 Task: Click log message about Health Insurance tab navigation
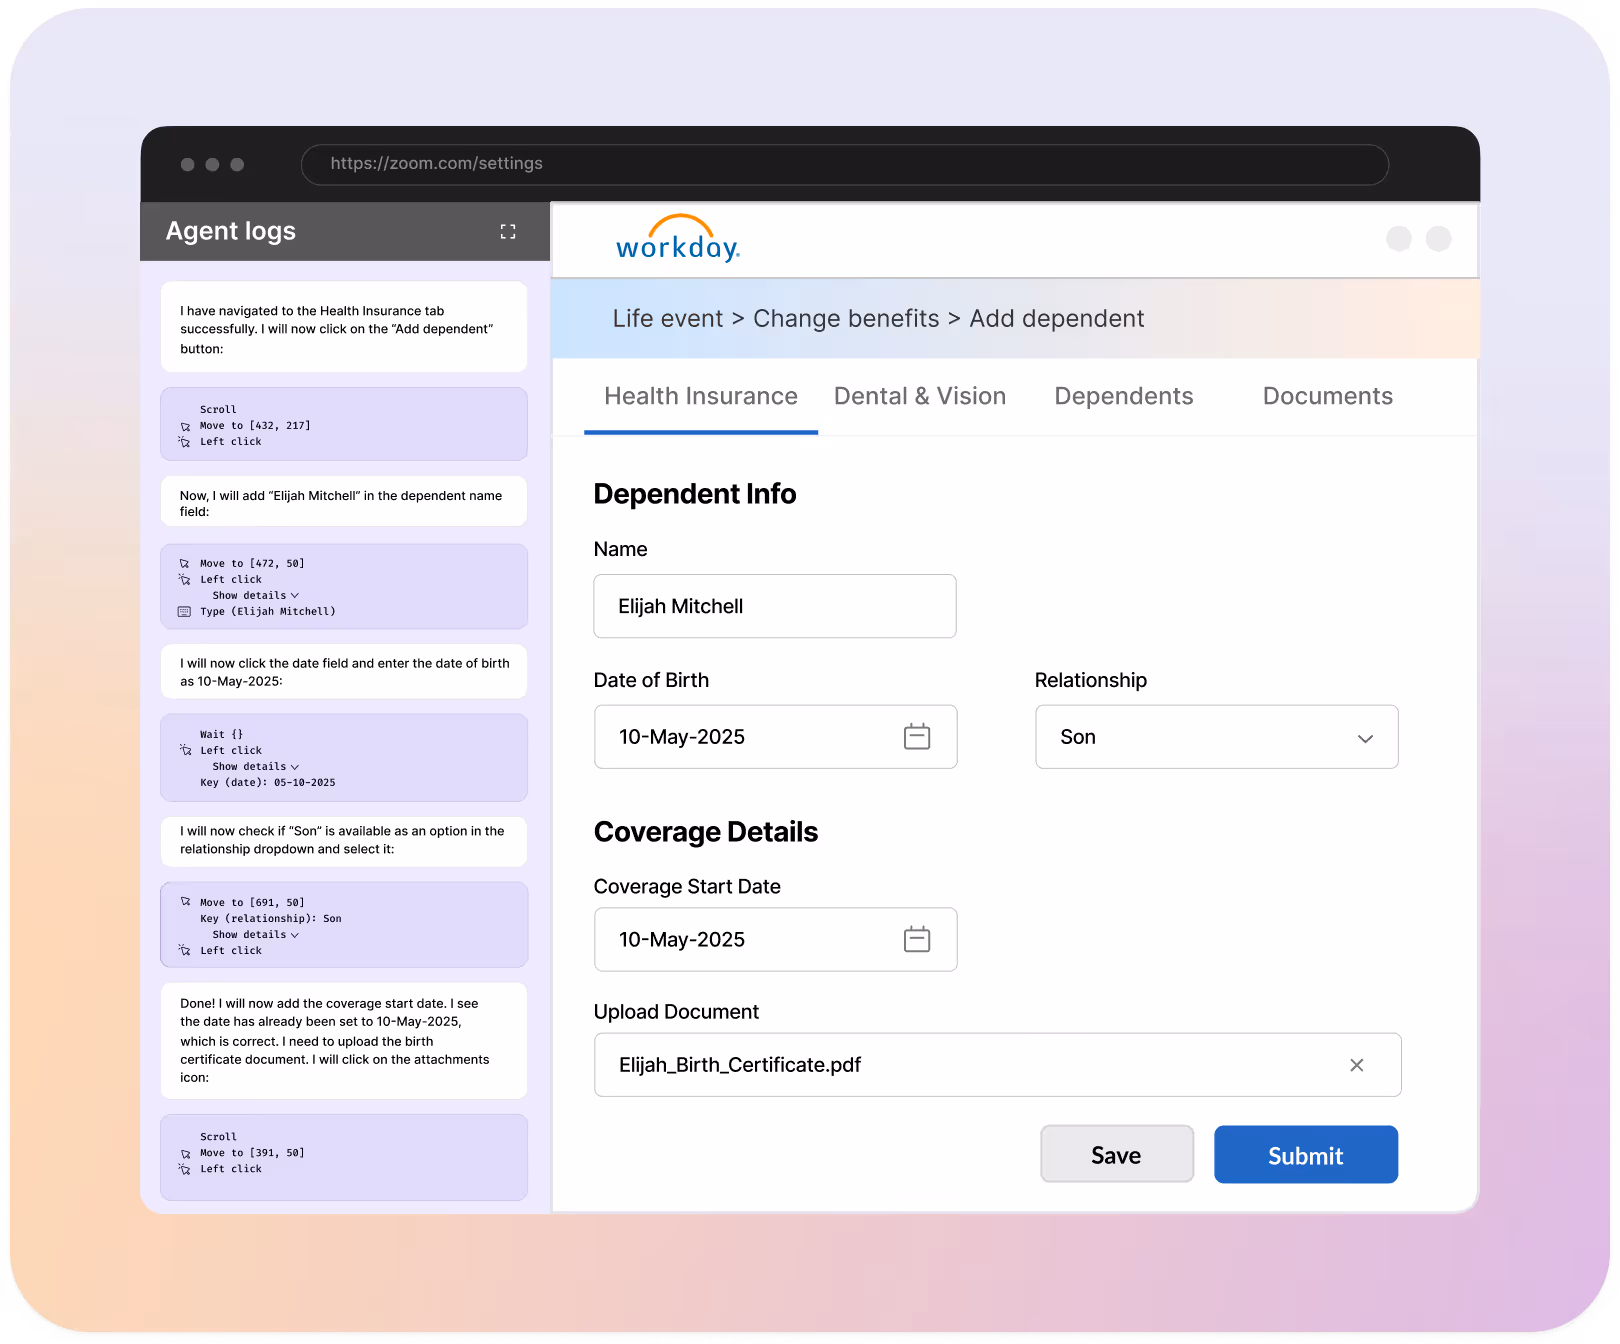[344, 327]
